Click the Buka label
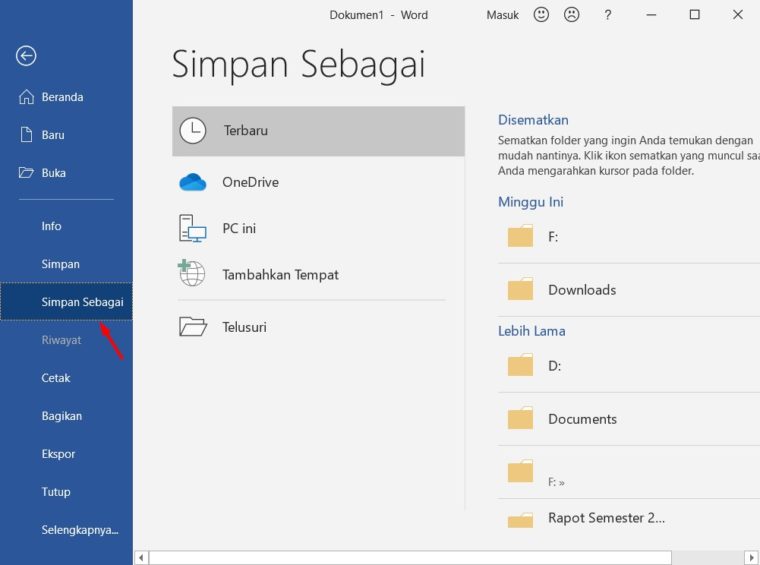 (x=54, y=173)
